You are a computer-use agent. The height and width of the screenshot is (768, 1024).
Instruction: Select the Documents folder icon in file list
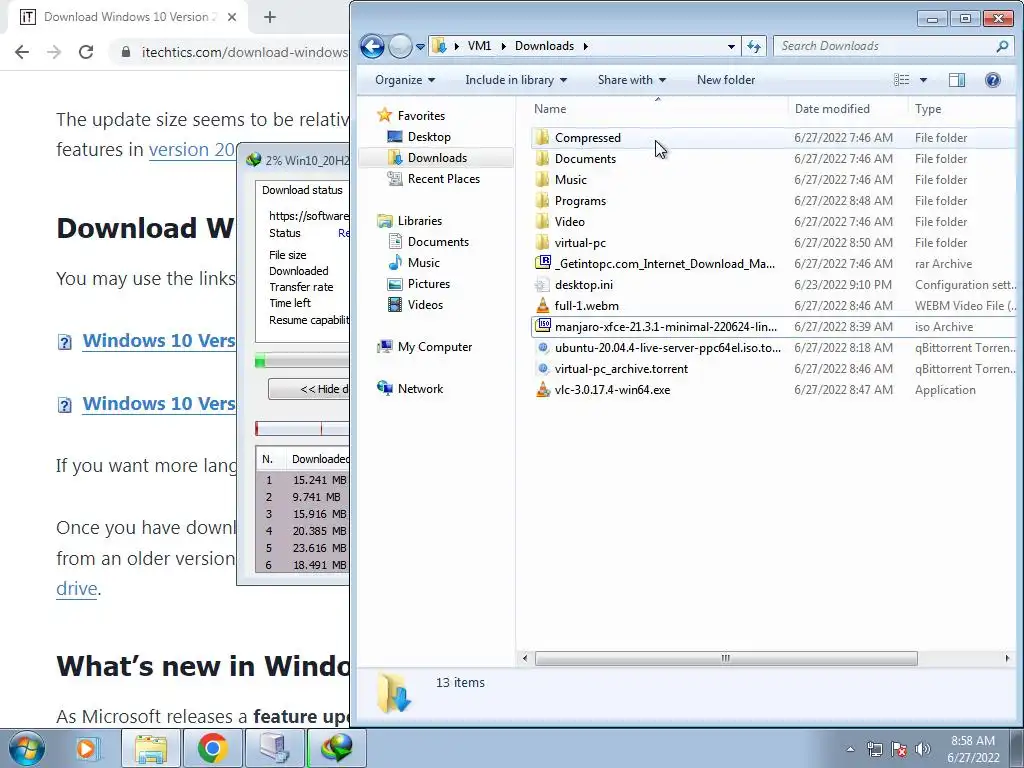click(x=542, y=159)
